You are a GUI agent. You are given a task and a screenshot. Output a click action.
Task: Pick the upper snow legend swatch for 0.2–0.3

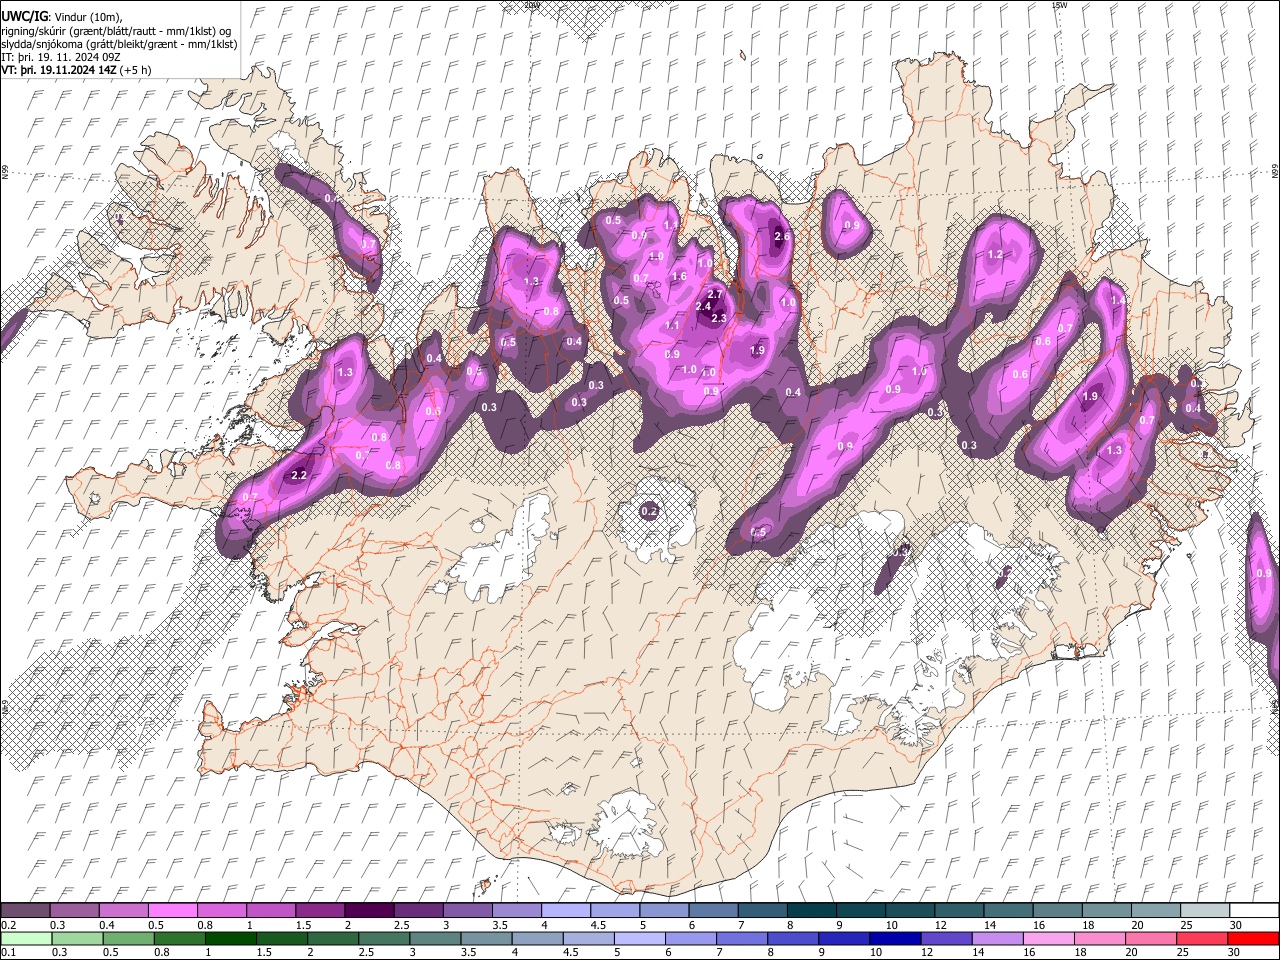[25, 911]
